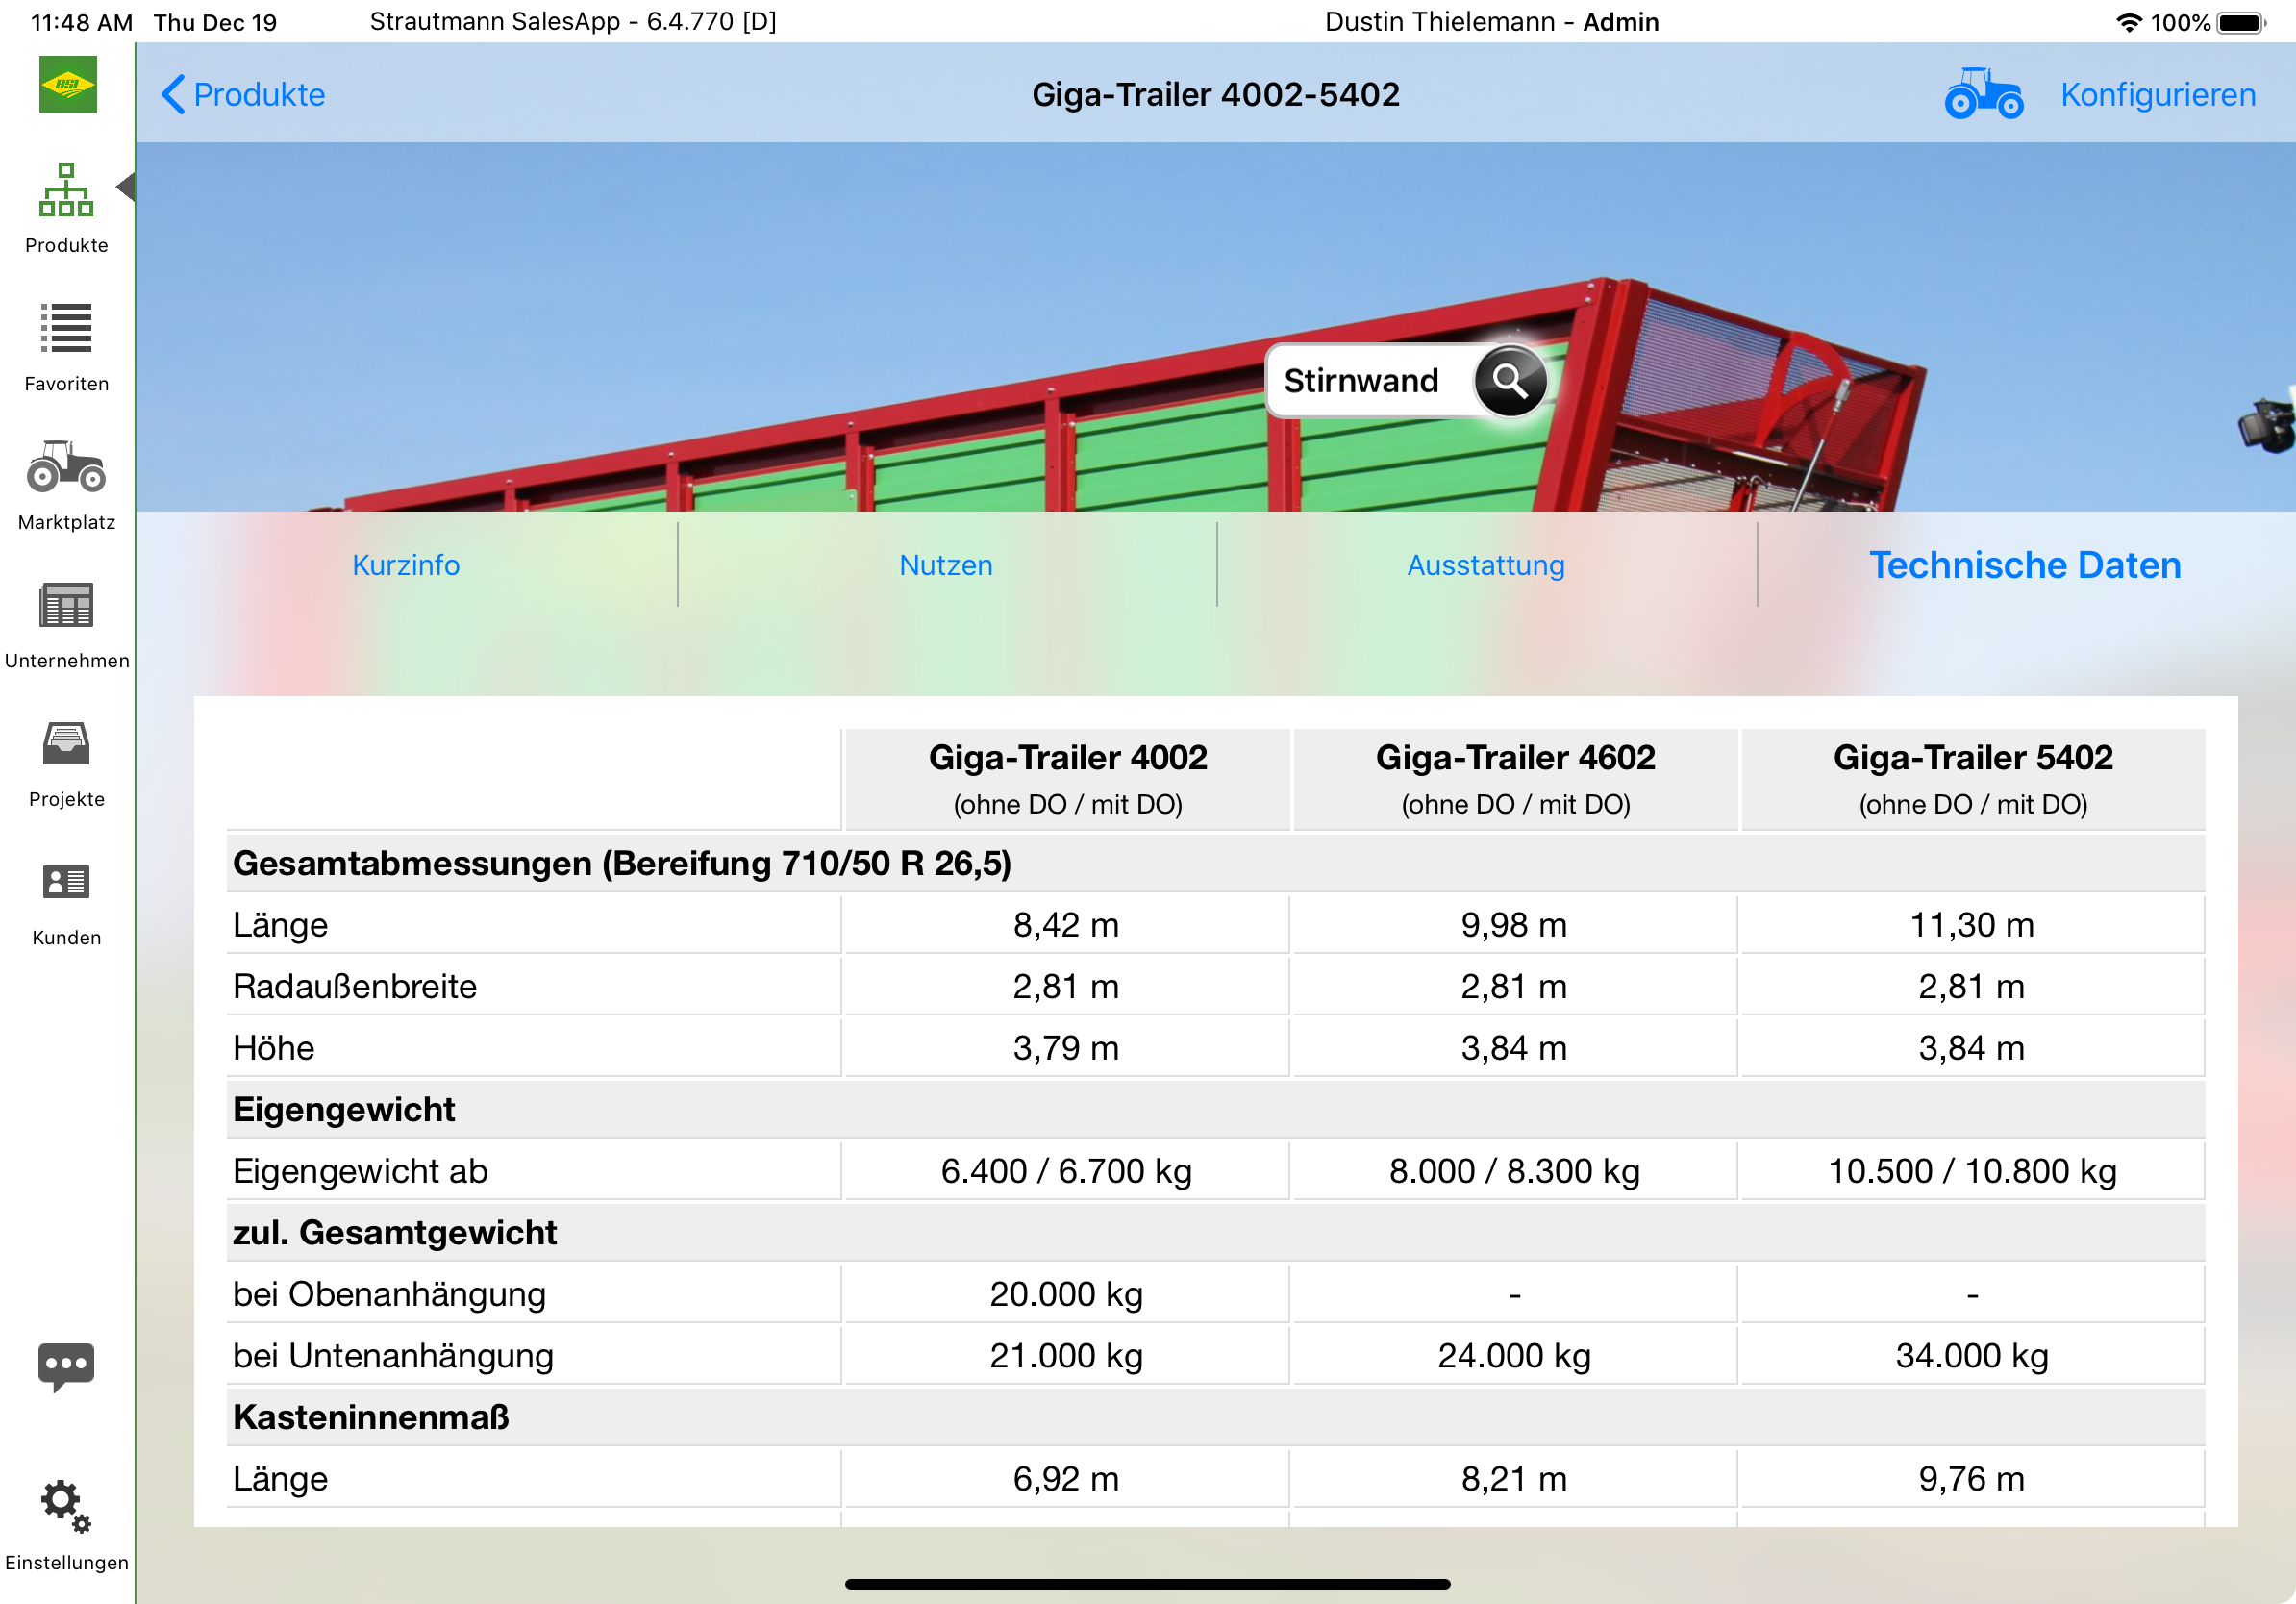The height and width of the screenshot is (1604, 2296).
Task: Tap the Dustin Thielemann - Admin label
Action: point(1491,22)
